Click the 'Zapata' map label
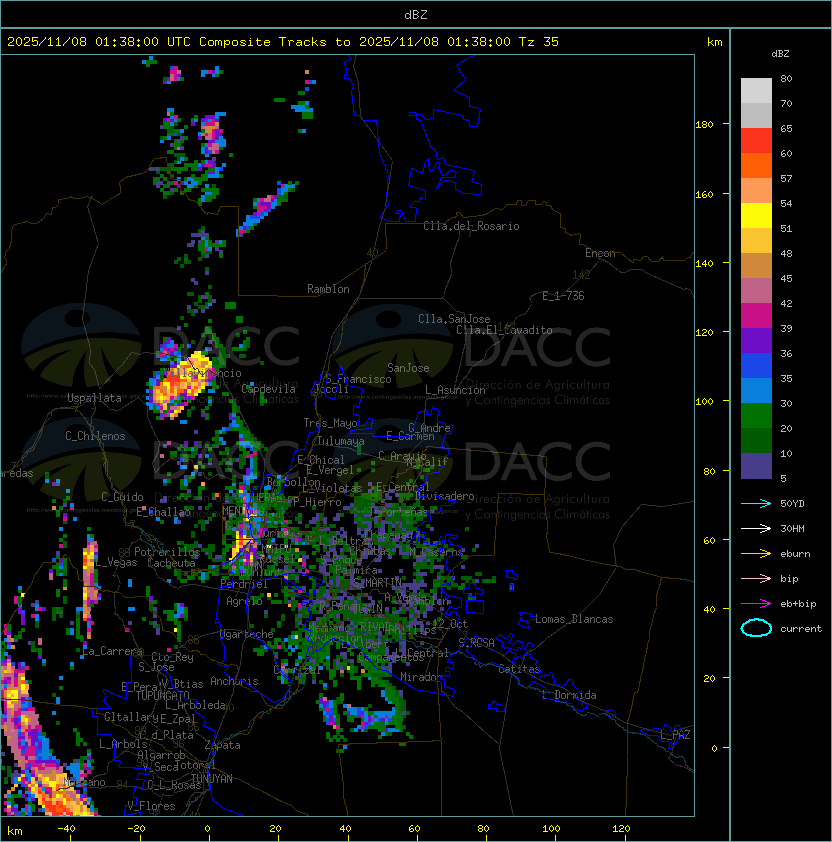832x842 pixels. [222, 745]
